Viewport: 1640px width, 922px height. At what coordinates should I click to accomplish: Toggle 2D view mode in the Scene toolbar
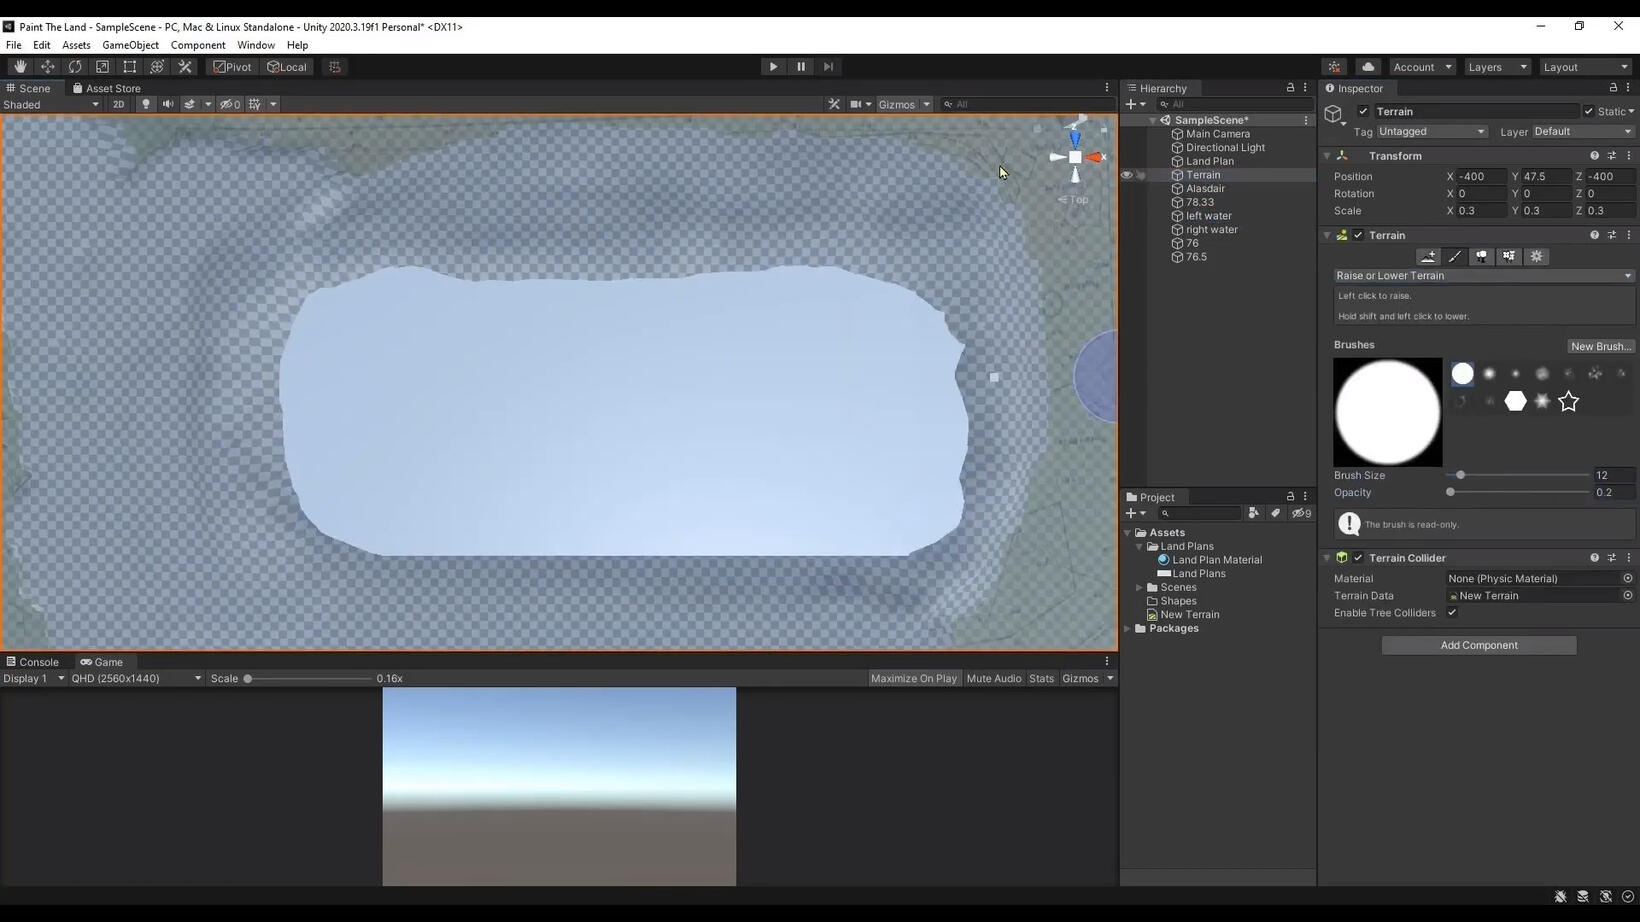pyautogui.click(x=119, y=104)
